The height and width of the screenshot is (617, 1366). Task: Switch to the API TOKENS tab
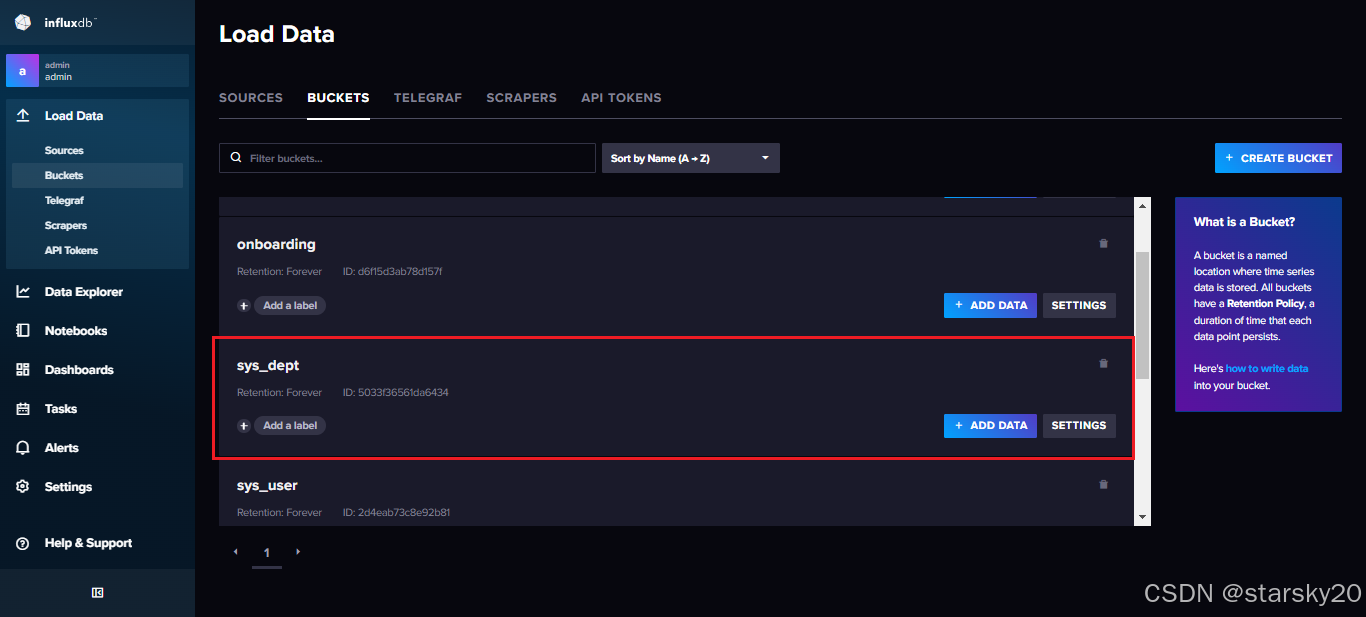(621, 97)
